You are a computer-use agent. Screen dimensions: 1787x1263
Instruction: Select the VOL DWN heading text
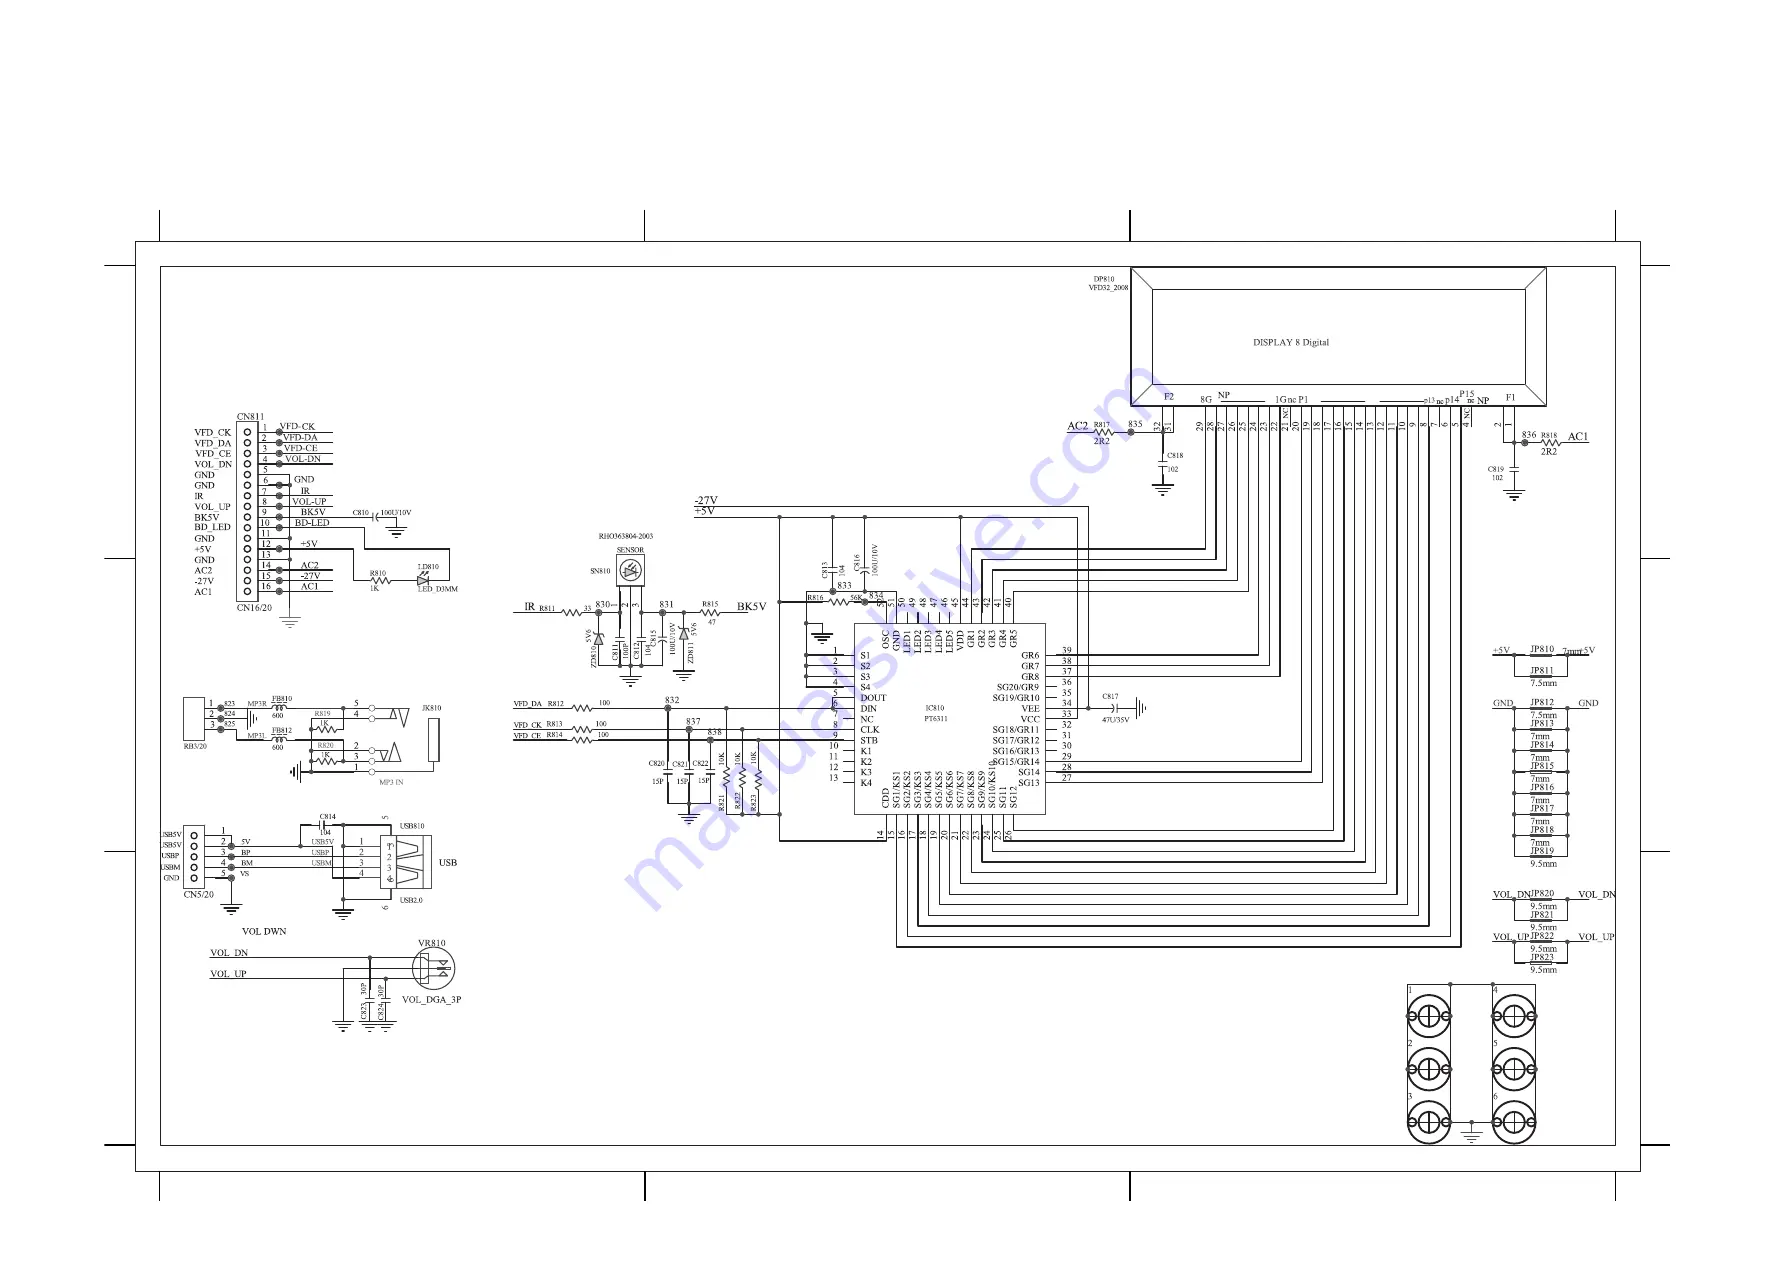(x=264, y=931)
